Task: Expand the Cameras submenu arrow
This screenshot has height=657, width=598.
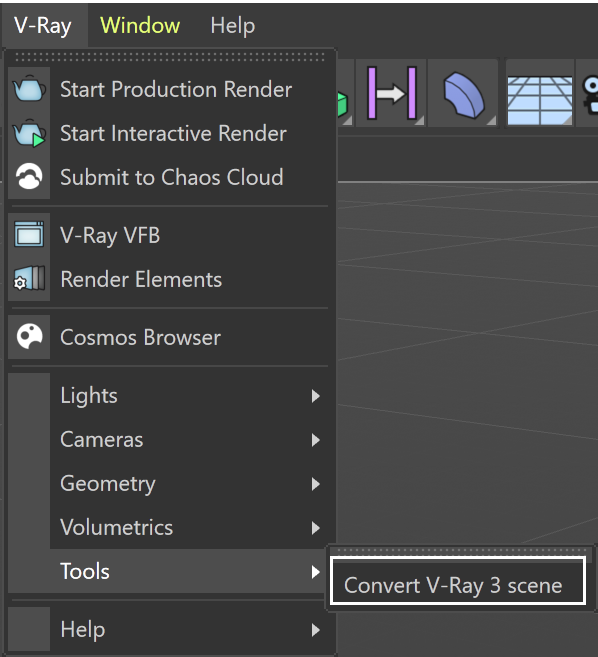Action: pos(316,440)
